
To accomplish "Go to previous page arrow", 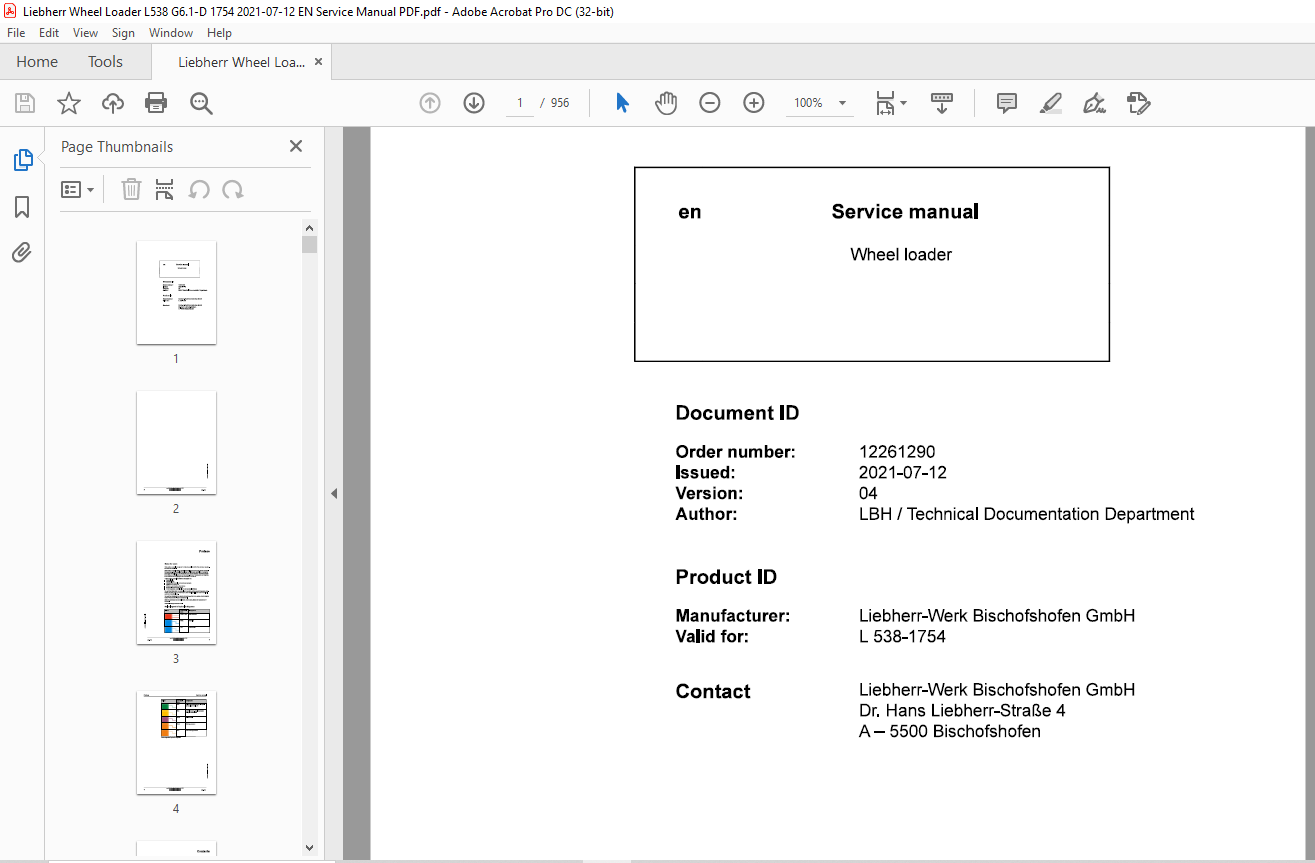I will click(x=430, y=103).
